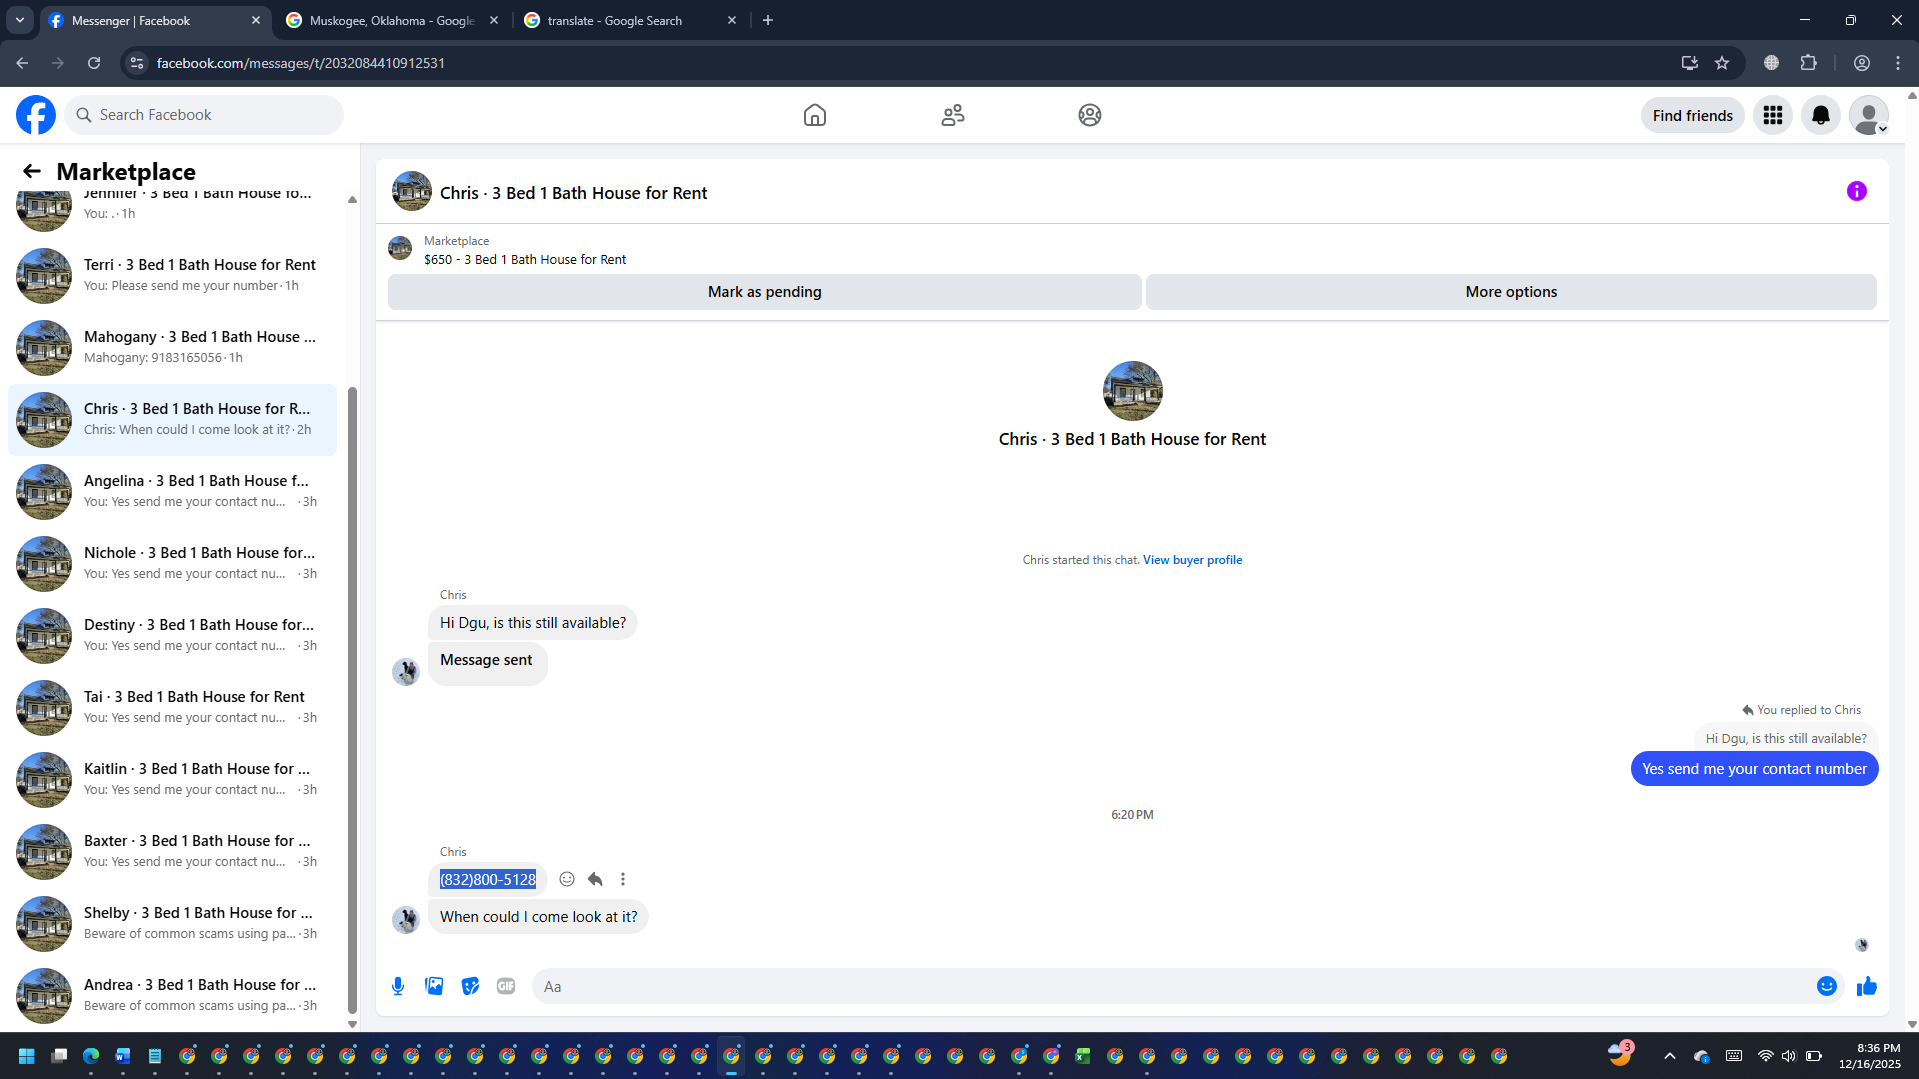Open the emoji picker in the message box
This screenshot has height=1079, width=1919.
[1827, 986]
